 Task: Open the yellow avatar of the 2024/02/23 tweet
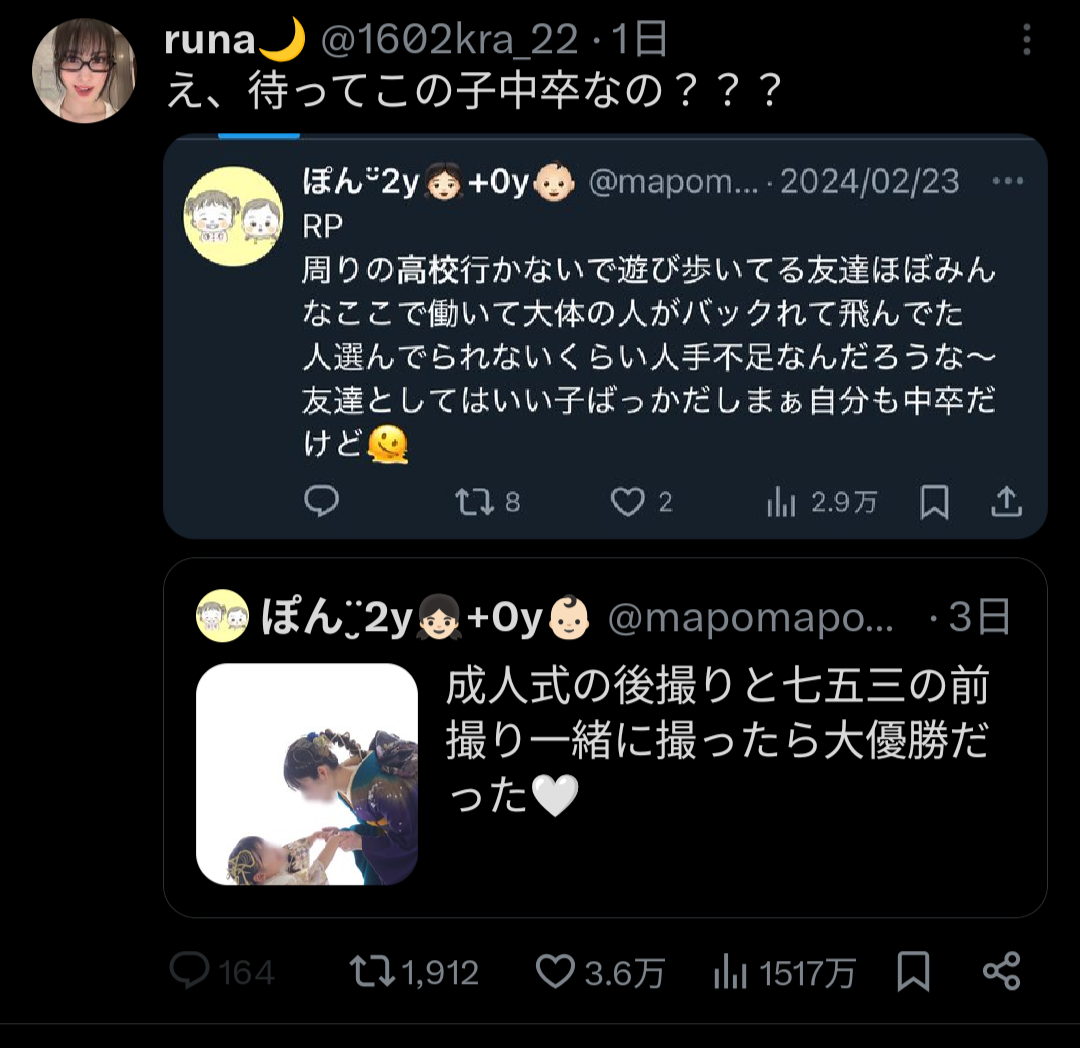pyautogui.click(x=233, y=216)
